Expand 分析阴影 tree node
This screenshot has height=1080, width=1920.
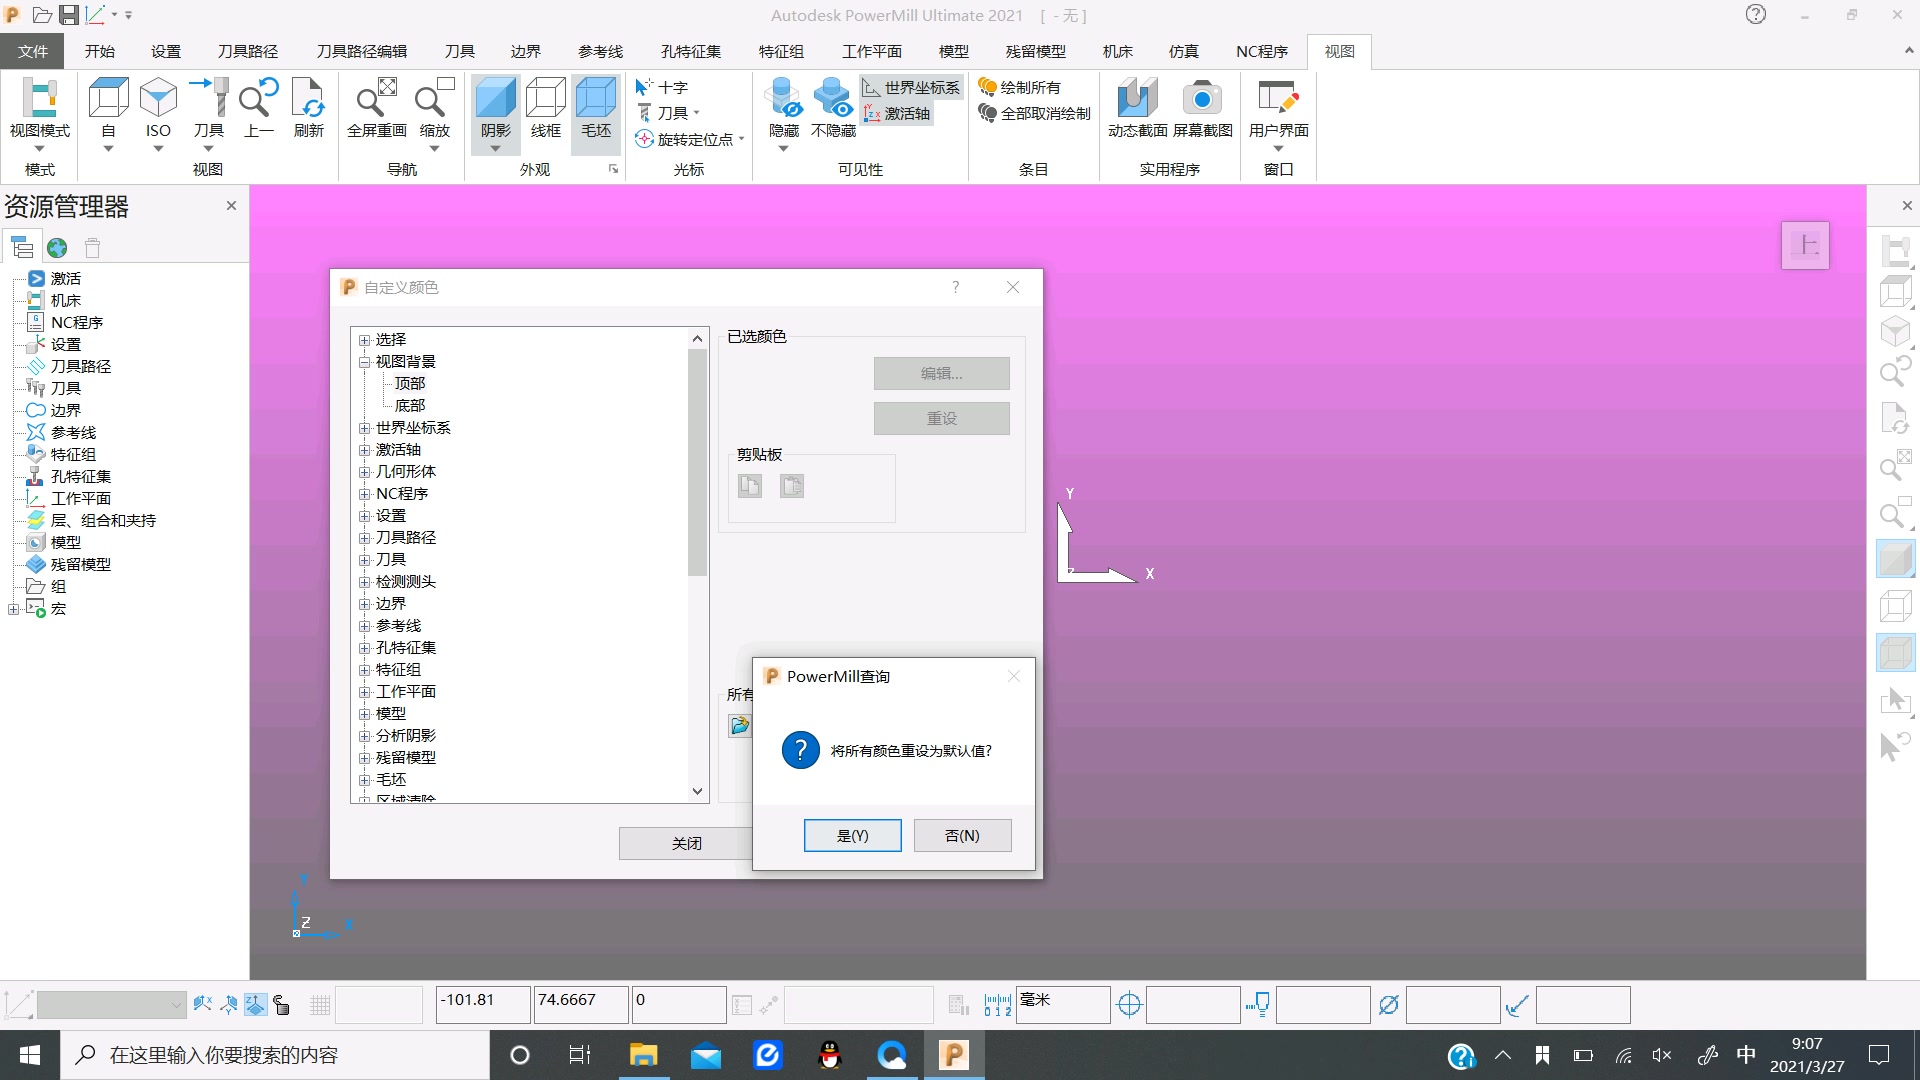365,736
